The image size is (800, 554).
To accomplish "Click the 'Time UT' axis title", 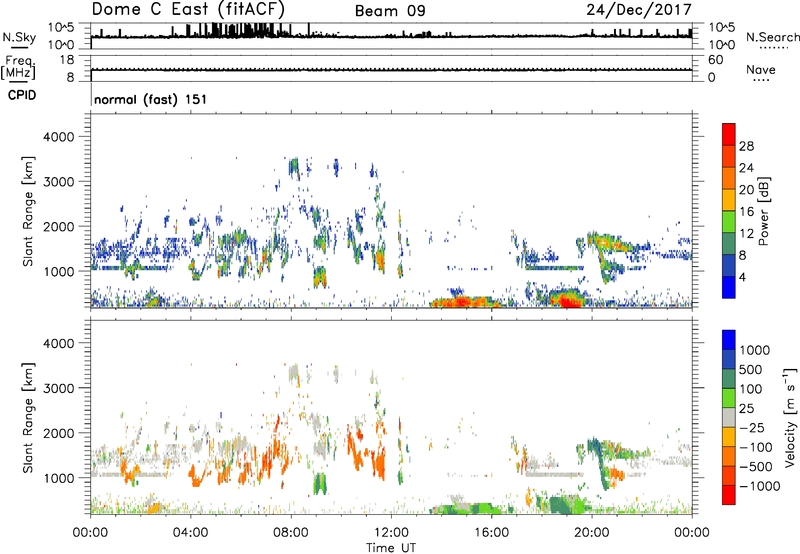I will pos(391,547).
